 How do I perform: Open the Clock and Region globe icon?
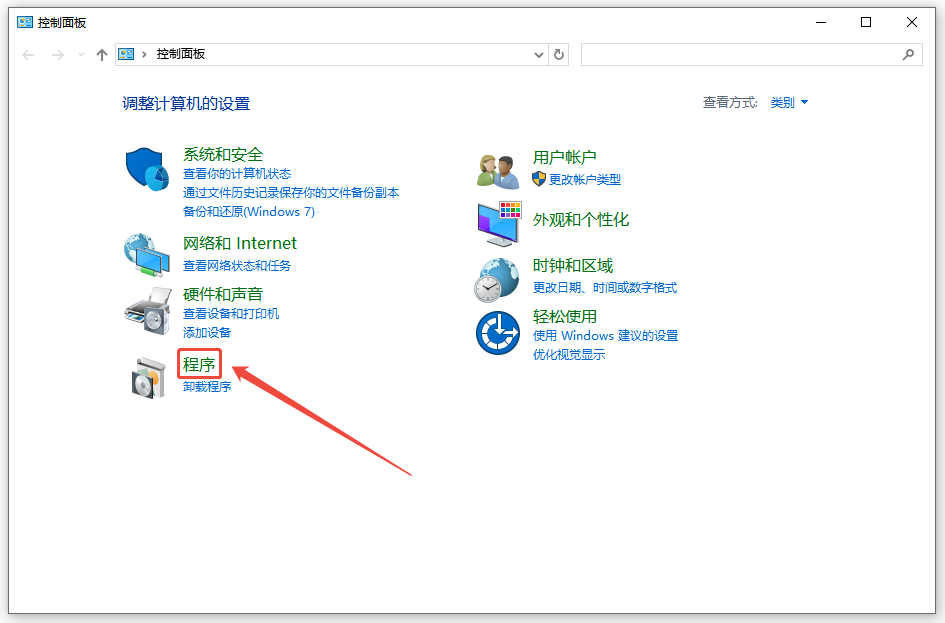[497, 280]
